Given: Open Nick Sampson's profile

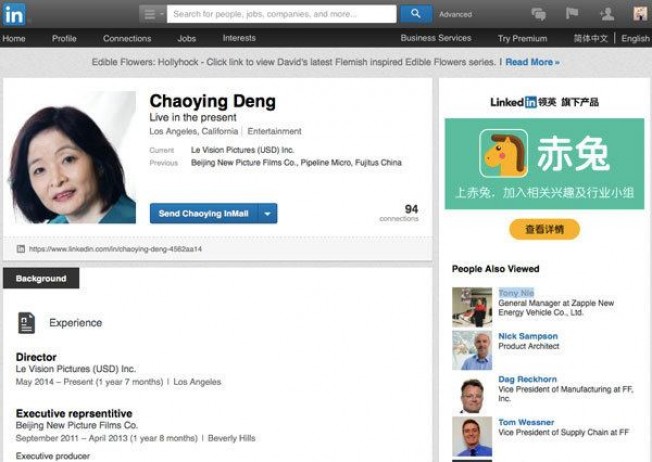Looking at the screenshot, I should pyautogui.click(x=528, y=336).
